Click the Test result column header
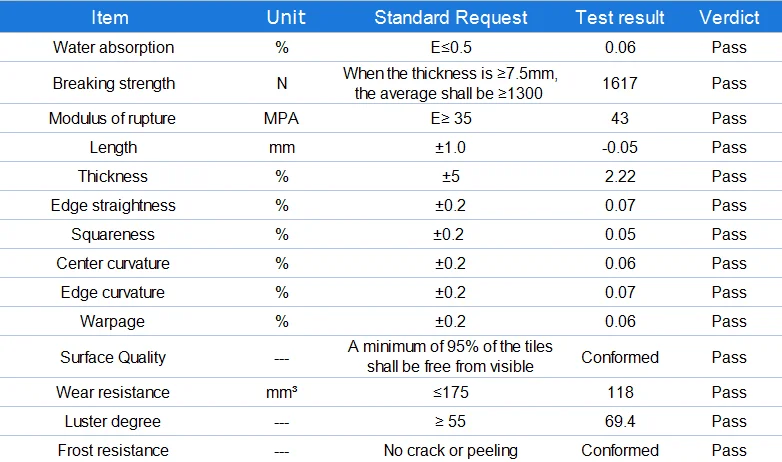The image size is (782, 462). click(620, 17)
